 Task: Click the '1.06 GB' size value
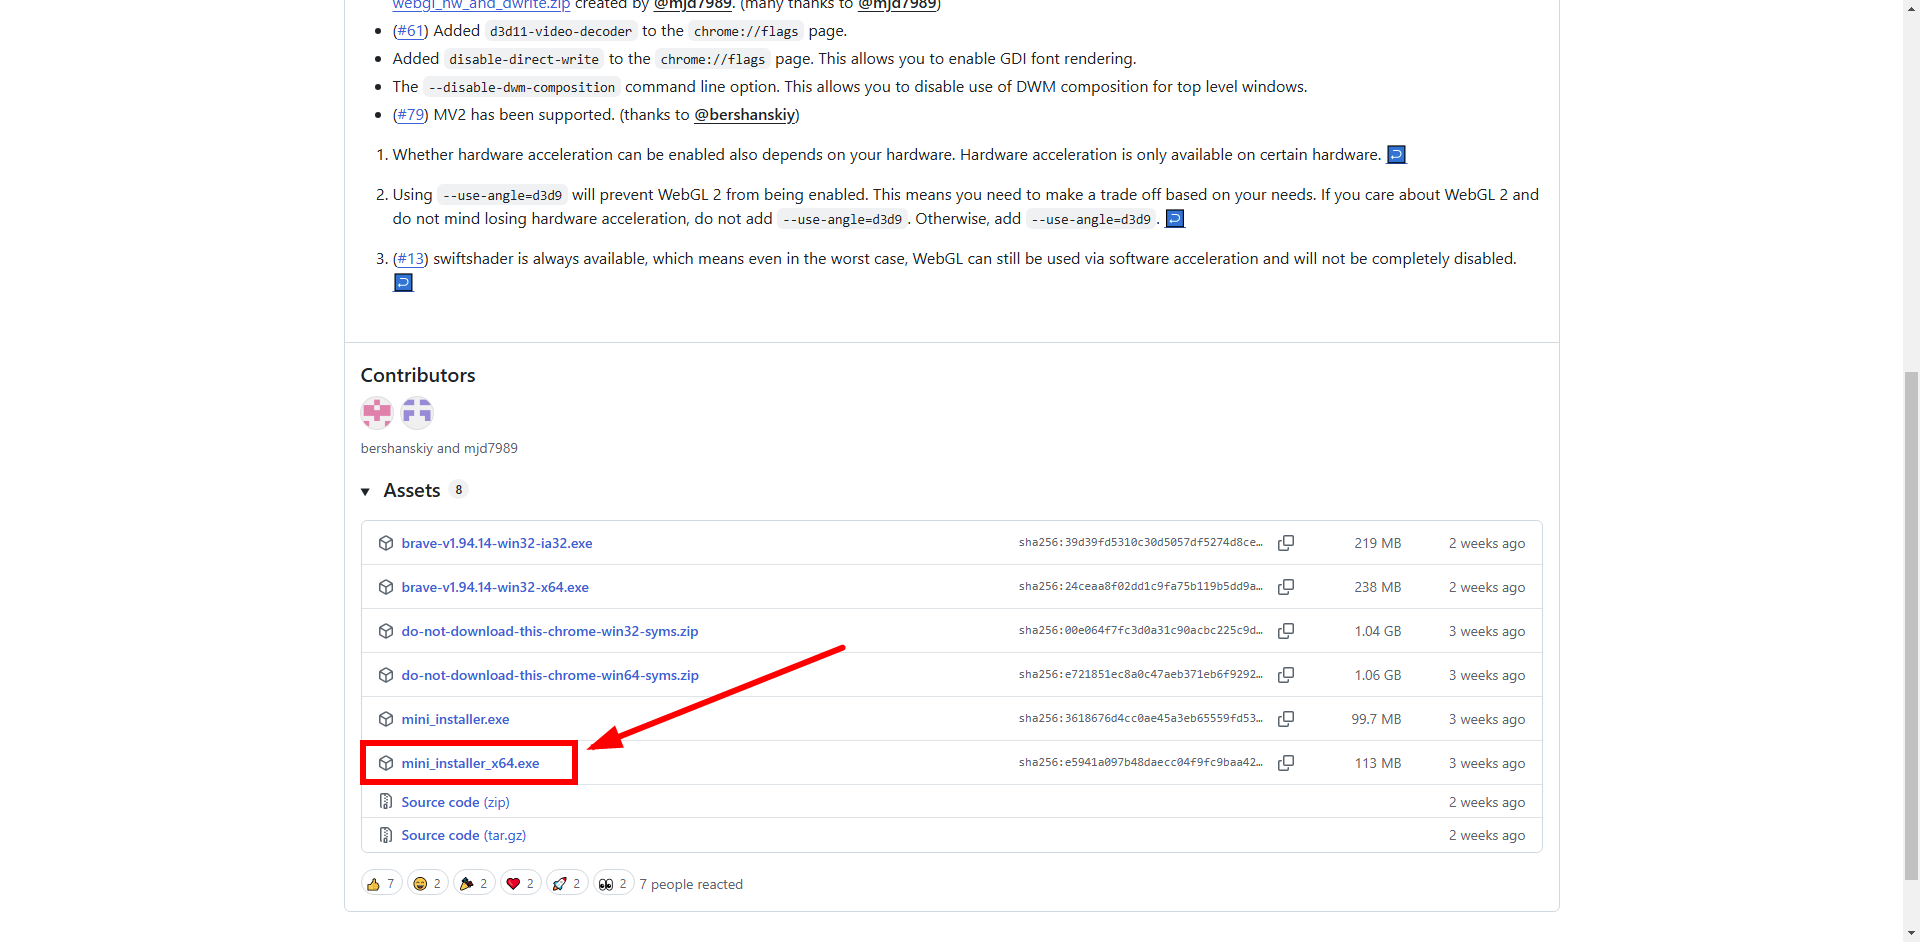coord(1378,675)
